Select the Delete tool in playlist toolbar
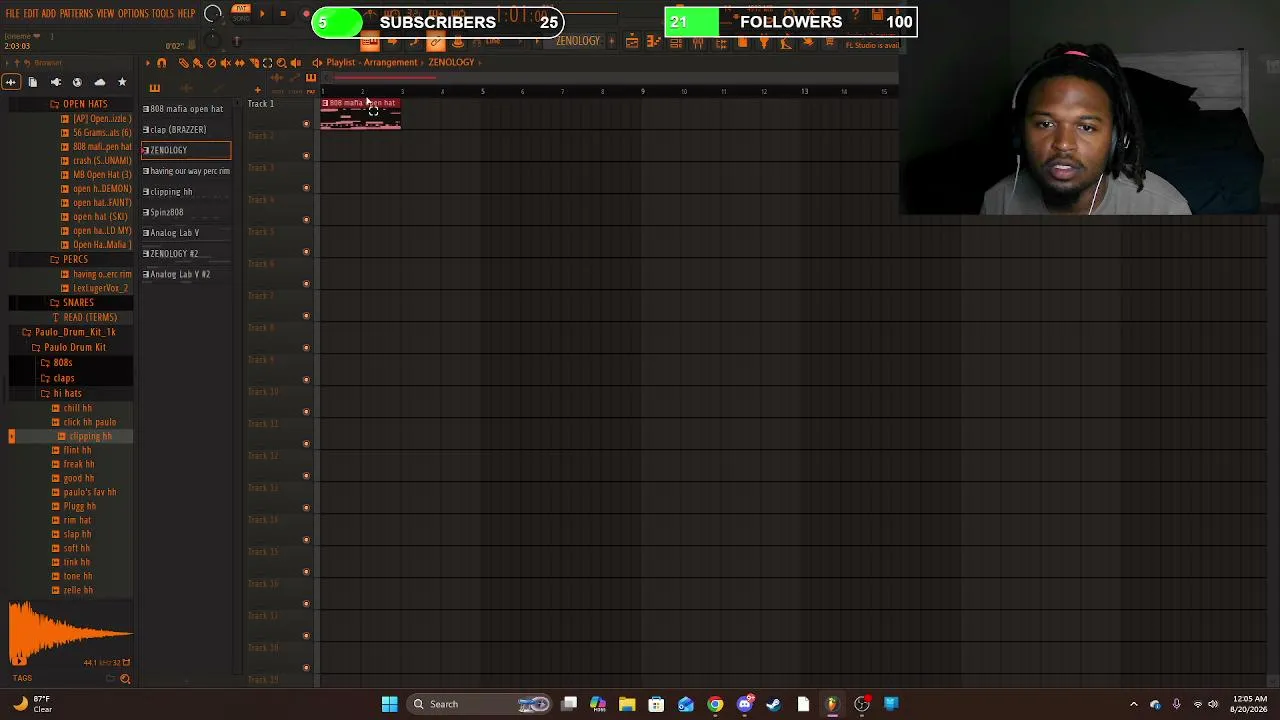This screenshot has width=1280, height=720. click(x=211, y=63)
